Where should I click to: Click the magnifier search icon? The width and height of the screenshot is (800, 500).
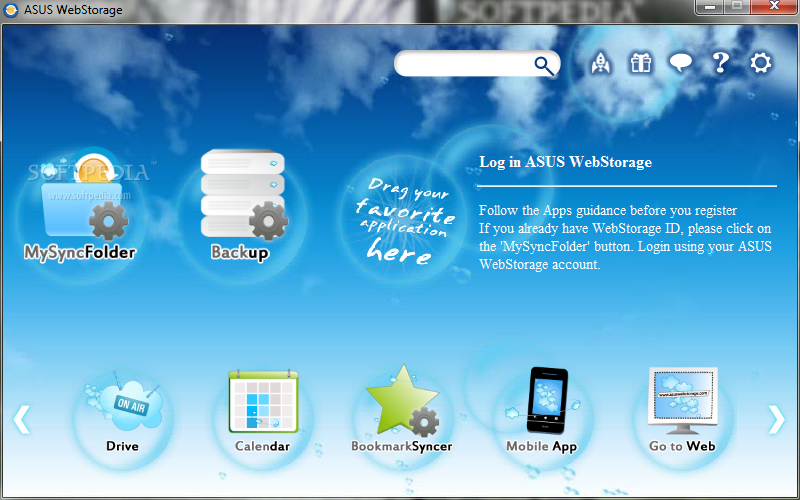(x=544, y=65)
